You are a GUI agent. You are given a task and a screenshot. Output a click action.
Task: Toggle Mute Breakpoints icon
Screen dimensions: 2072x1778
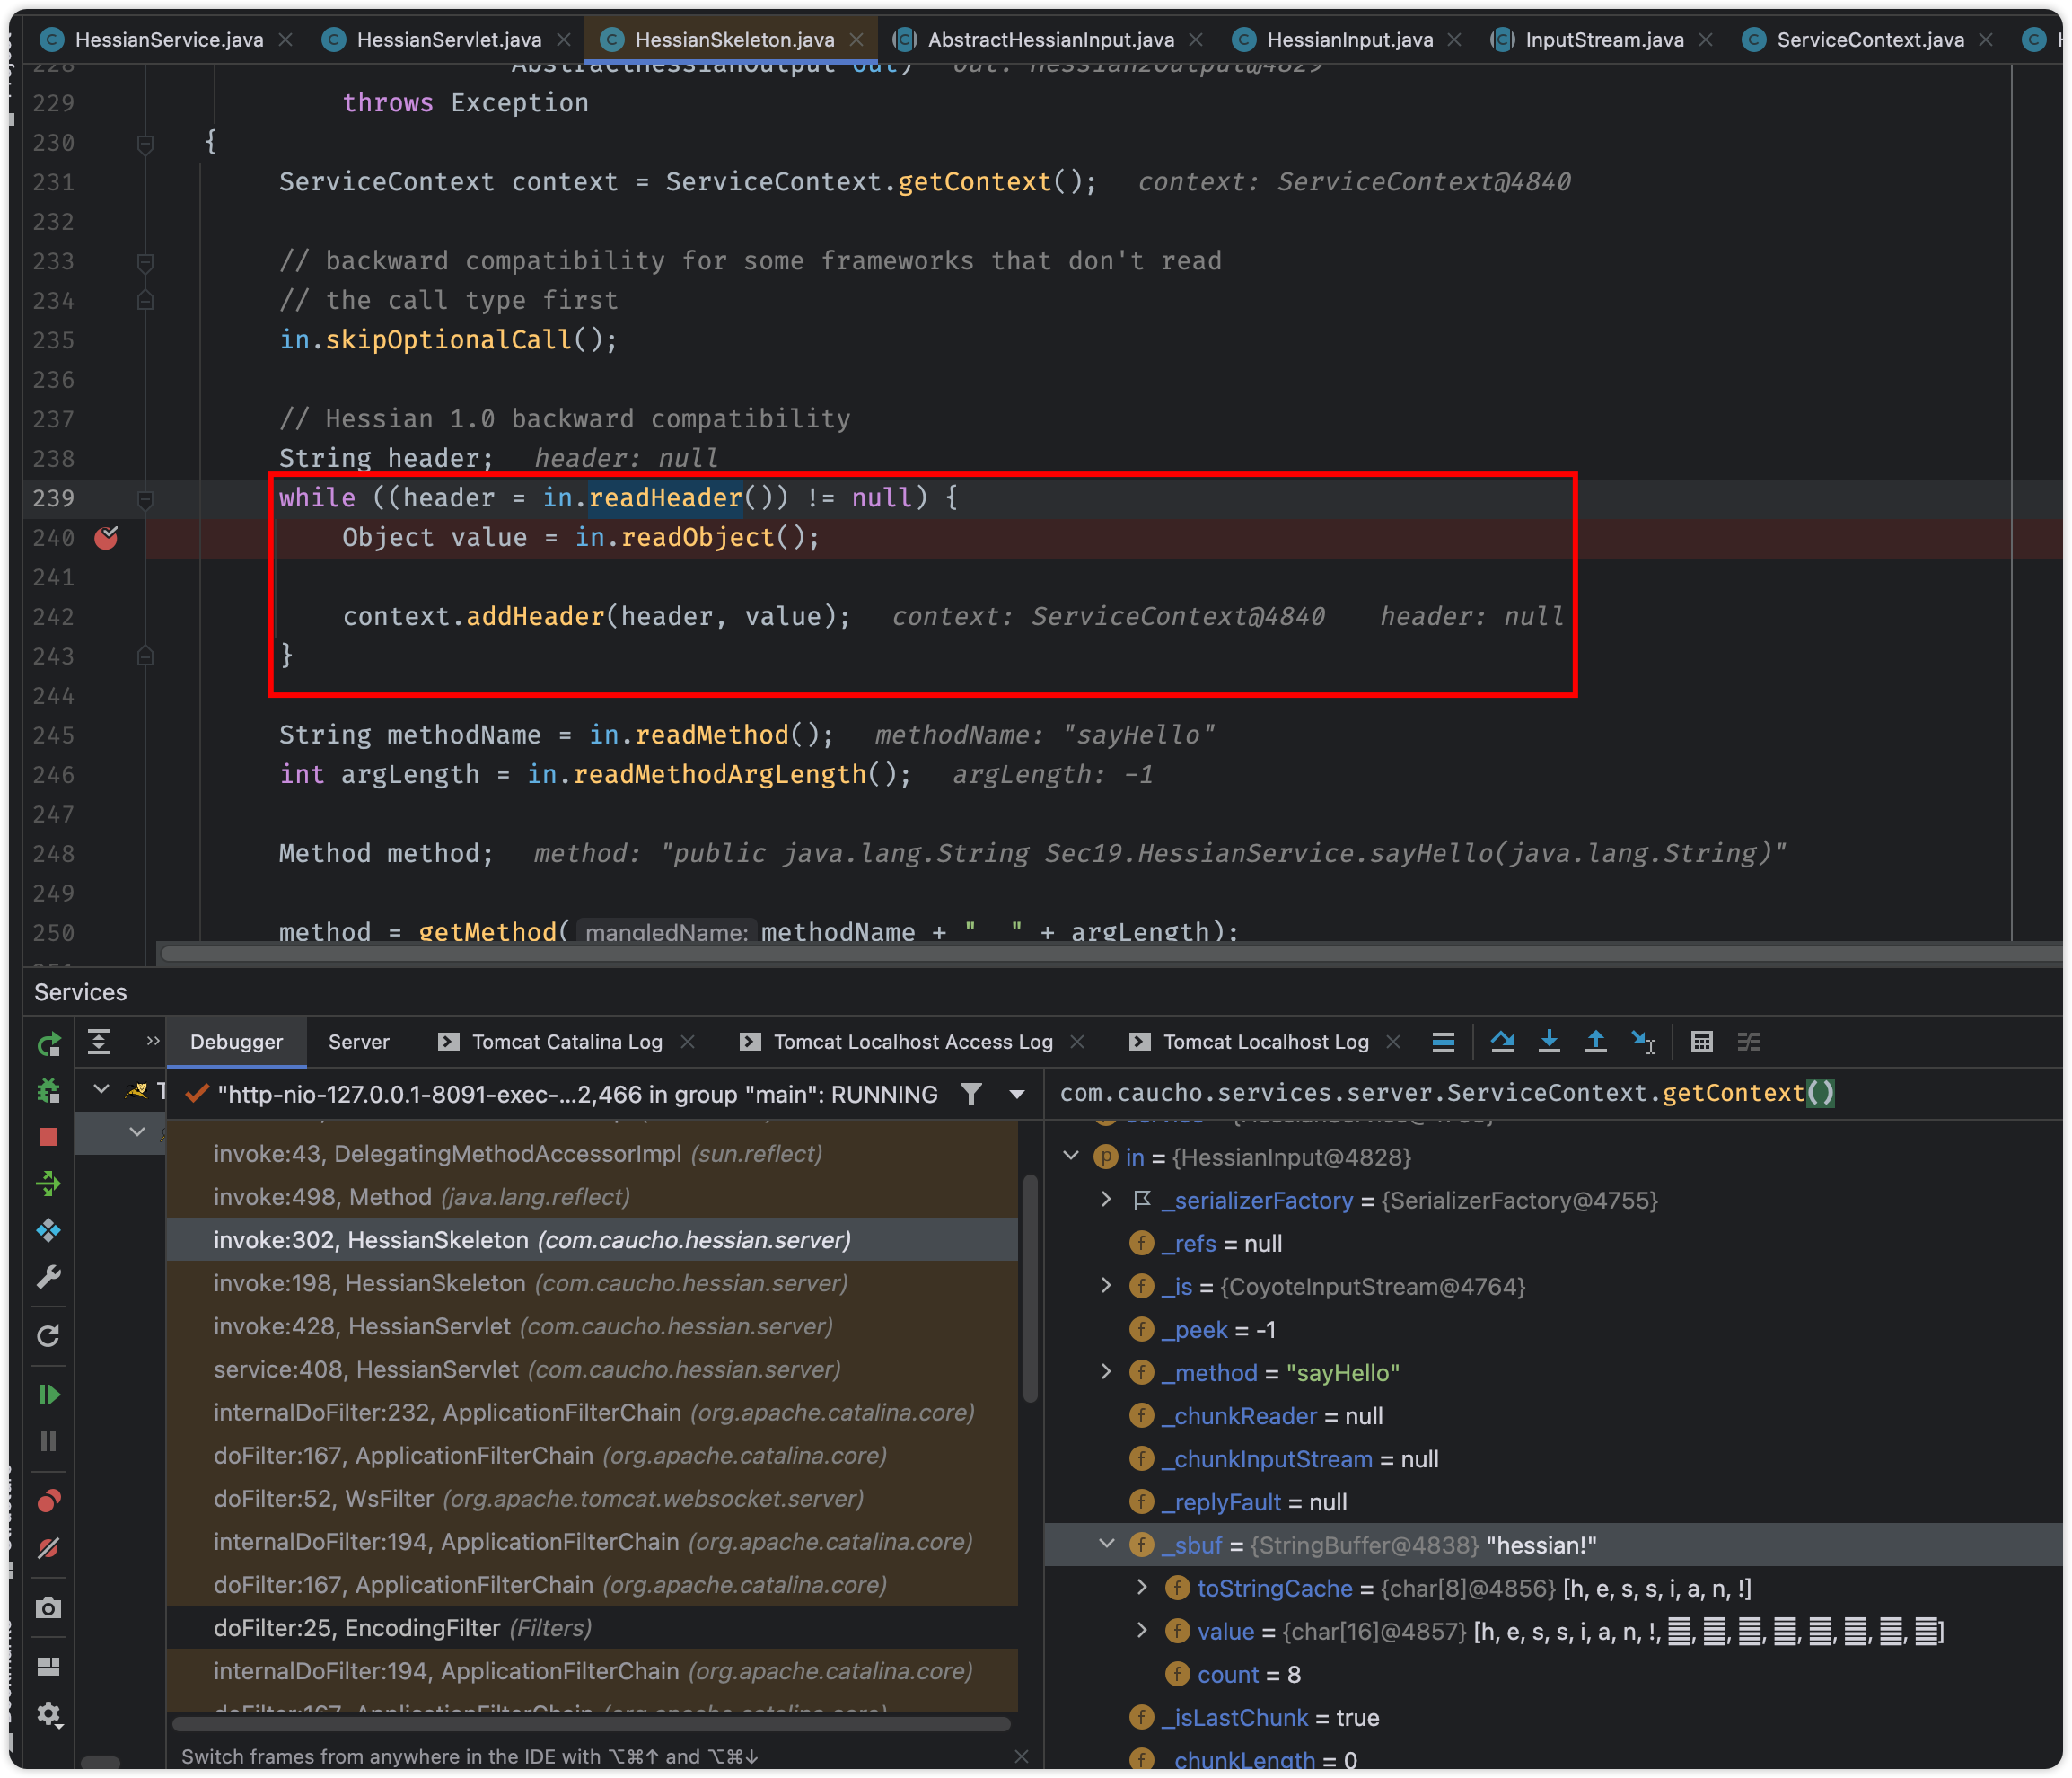click(48, 1548)
